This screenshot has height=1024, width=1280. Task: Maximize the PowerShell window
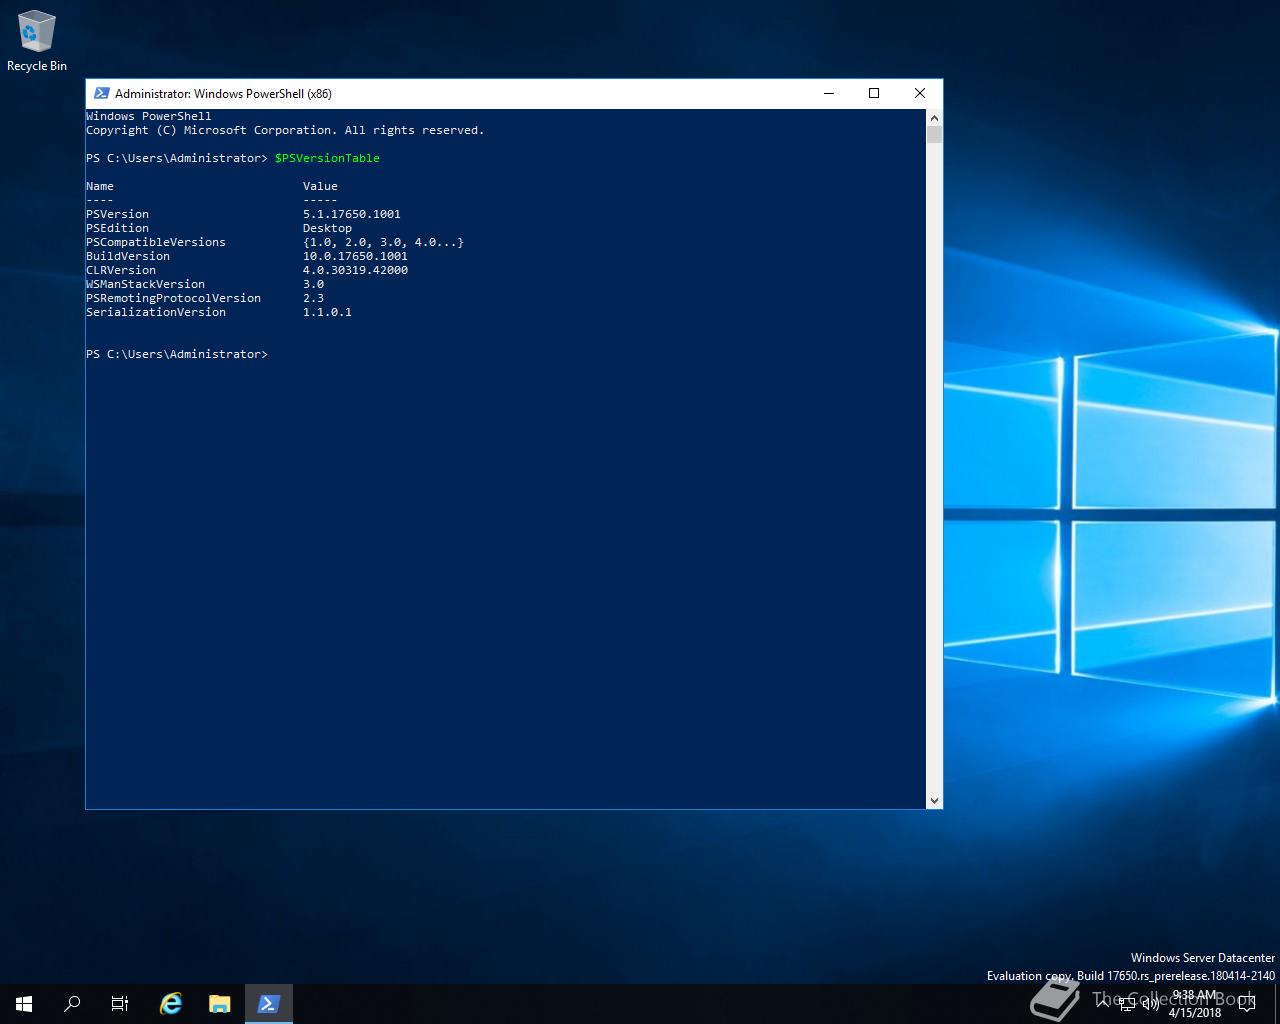click(x=874, y=93)
